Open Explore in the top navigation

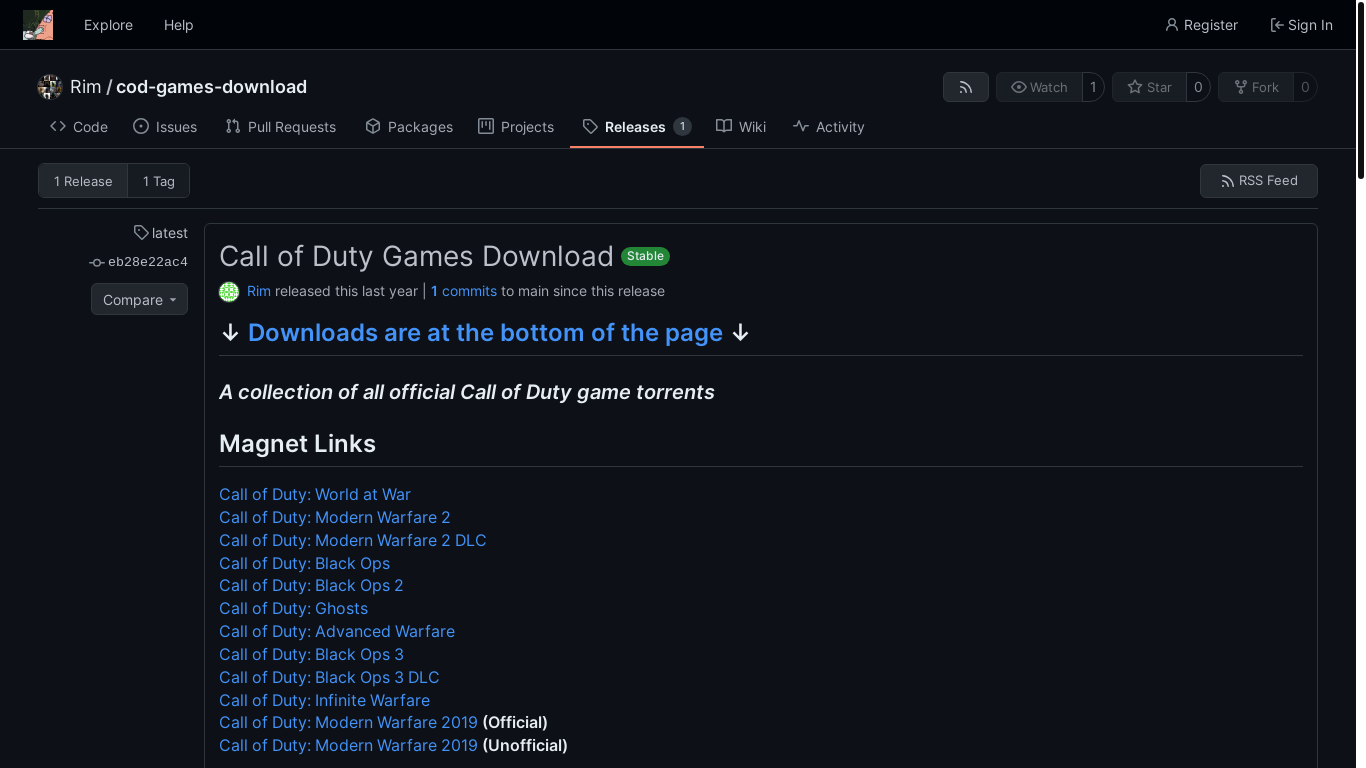point(108,25)
